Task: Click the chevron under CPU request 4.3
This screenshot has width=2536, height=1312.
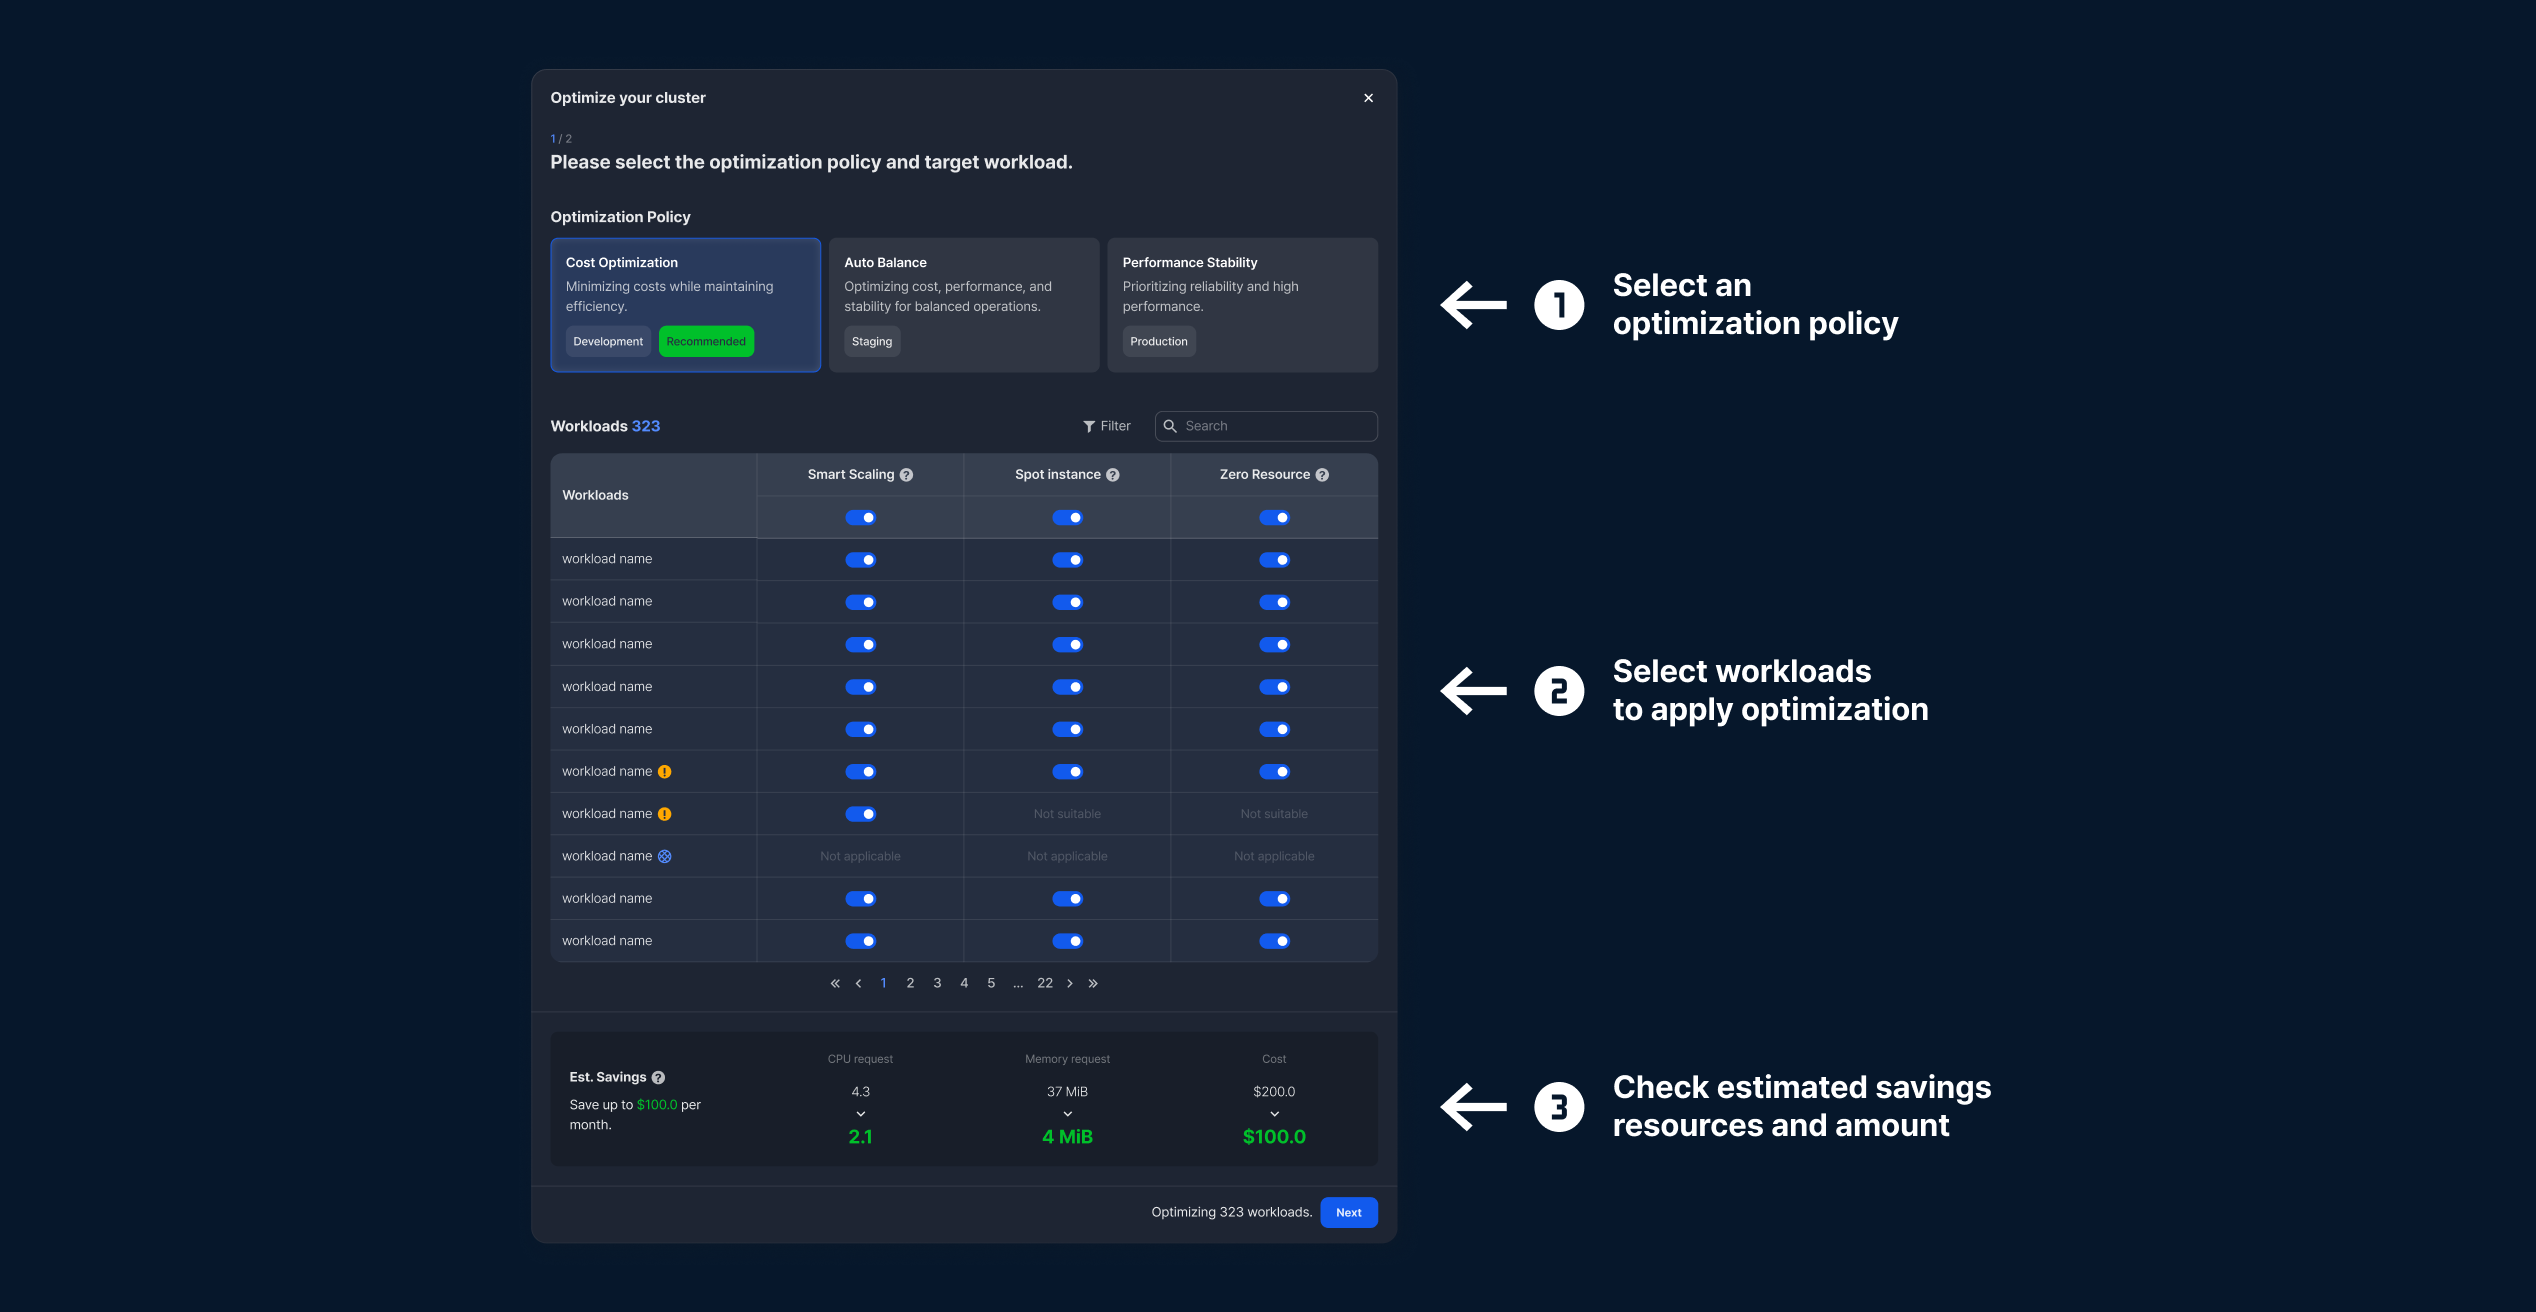Action: pyautogui.click(x=860, y=1114)
